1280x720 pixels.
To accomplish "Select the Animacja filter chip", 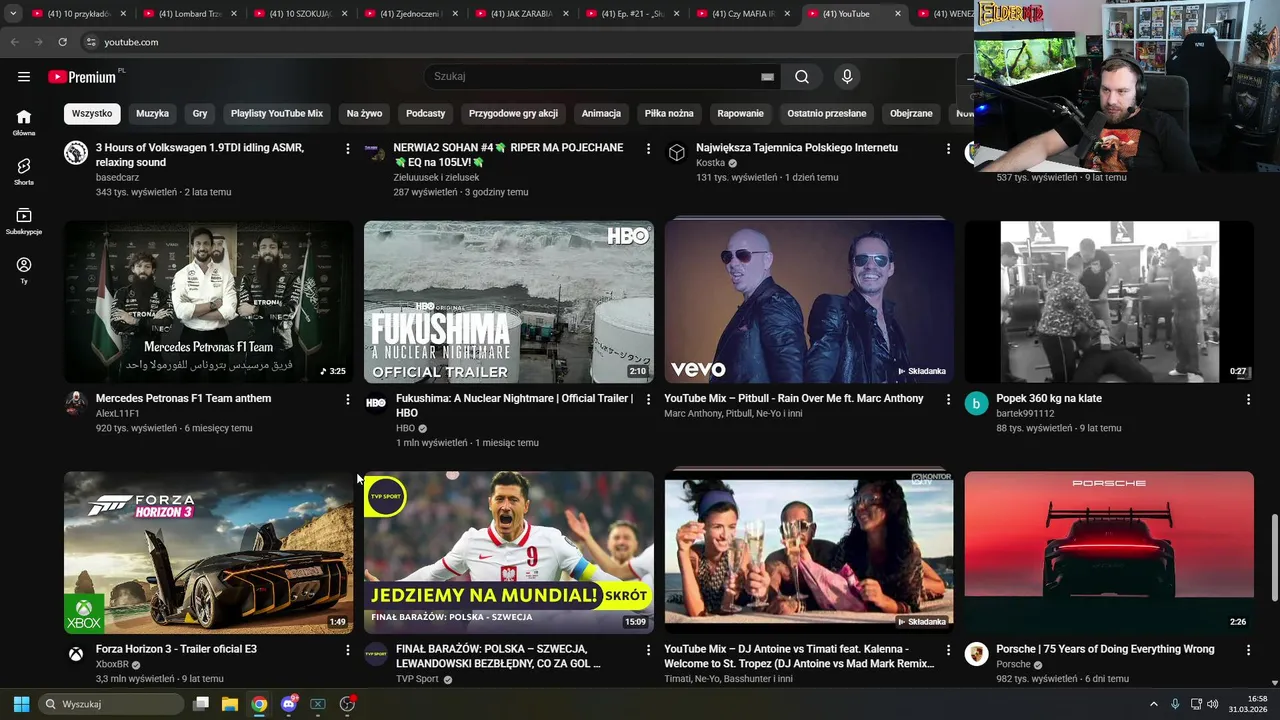I will pyautogui.click(x=601, y=114).
